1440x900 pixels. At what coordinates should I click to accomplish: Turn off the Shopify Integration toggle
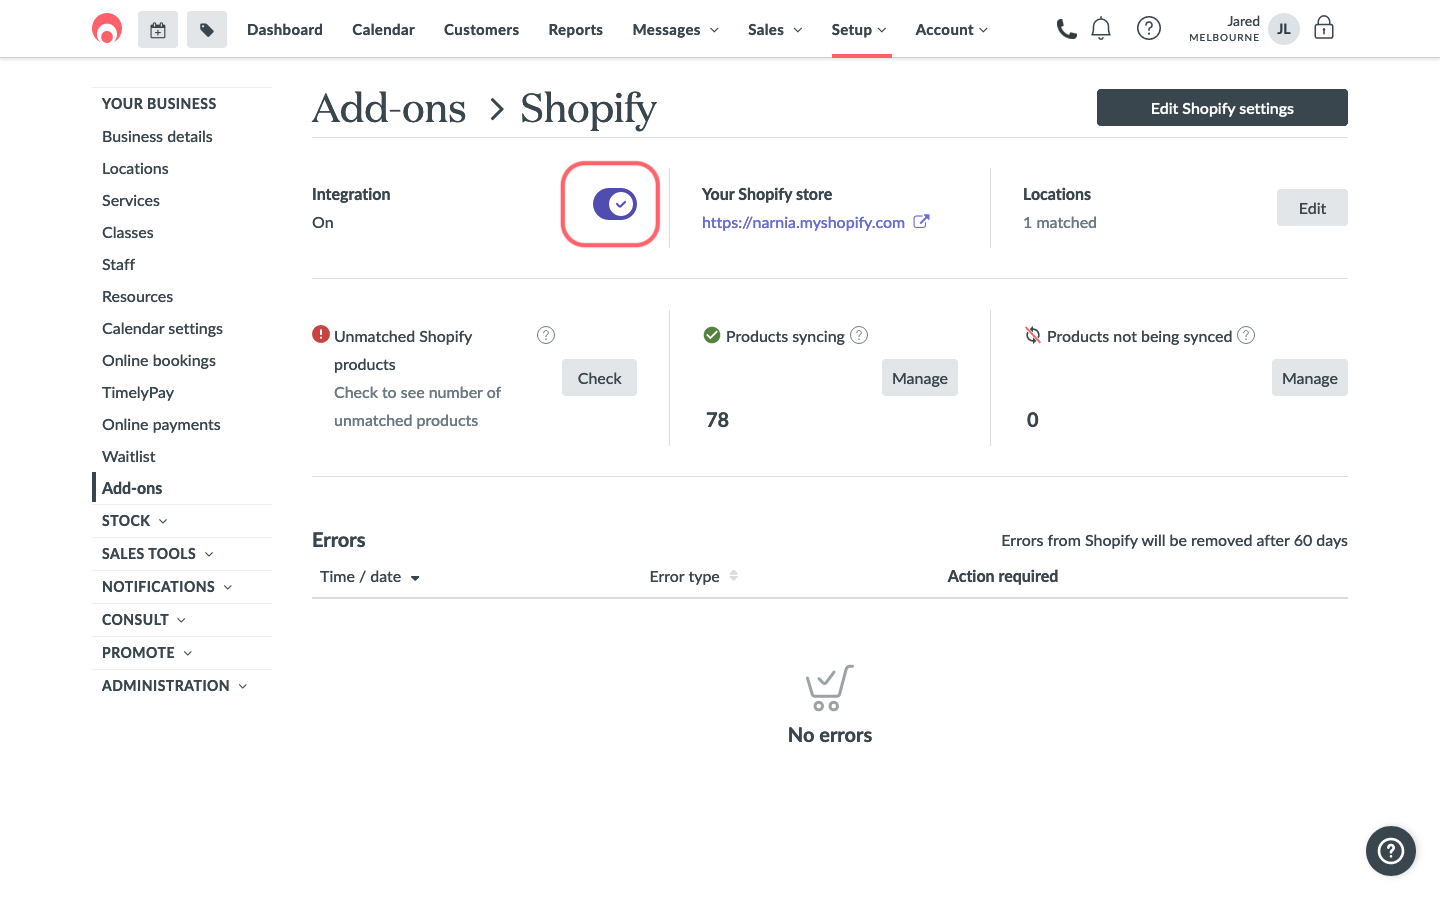click(x=615, y=204)
